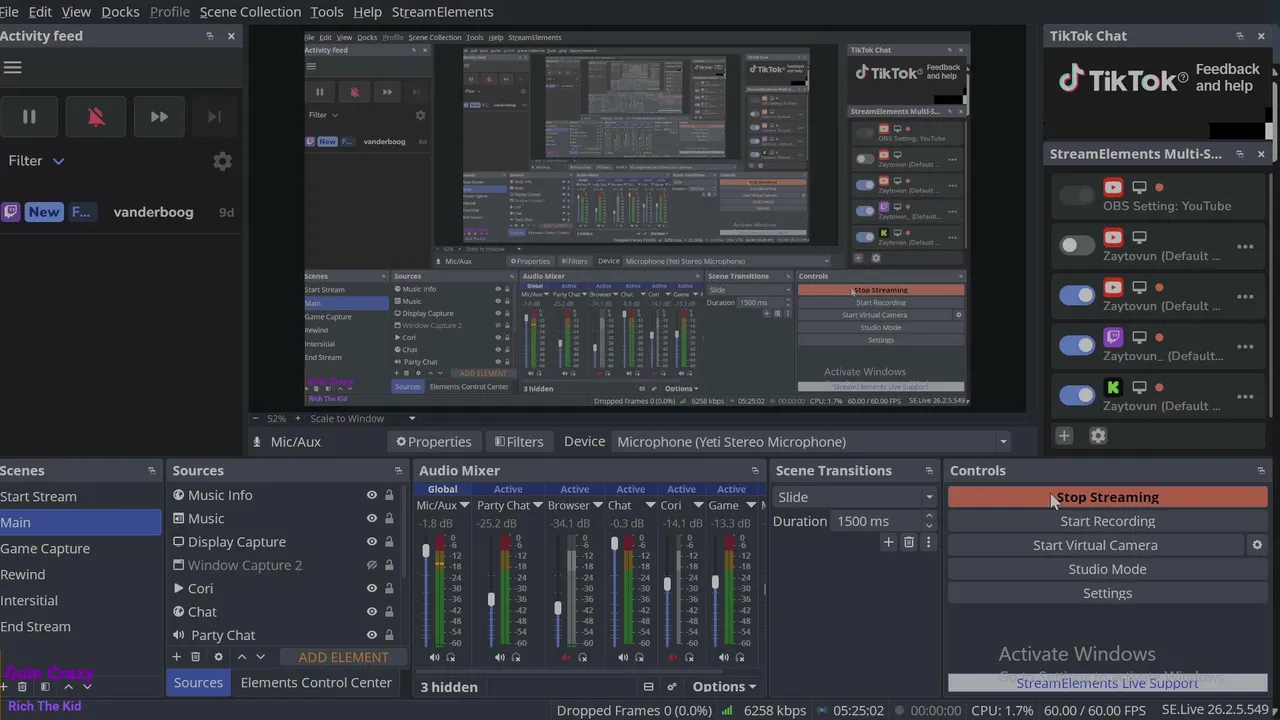This screenshot has width=1280, height=720.
Task: Open Virtual Camera configuration gear
Action: pos(1257,545)
